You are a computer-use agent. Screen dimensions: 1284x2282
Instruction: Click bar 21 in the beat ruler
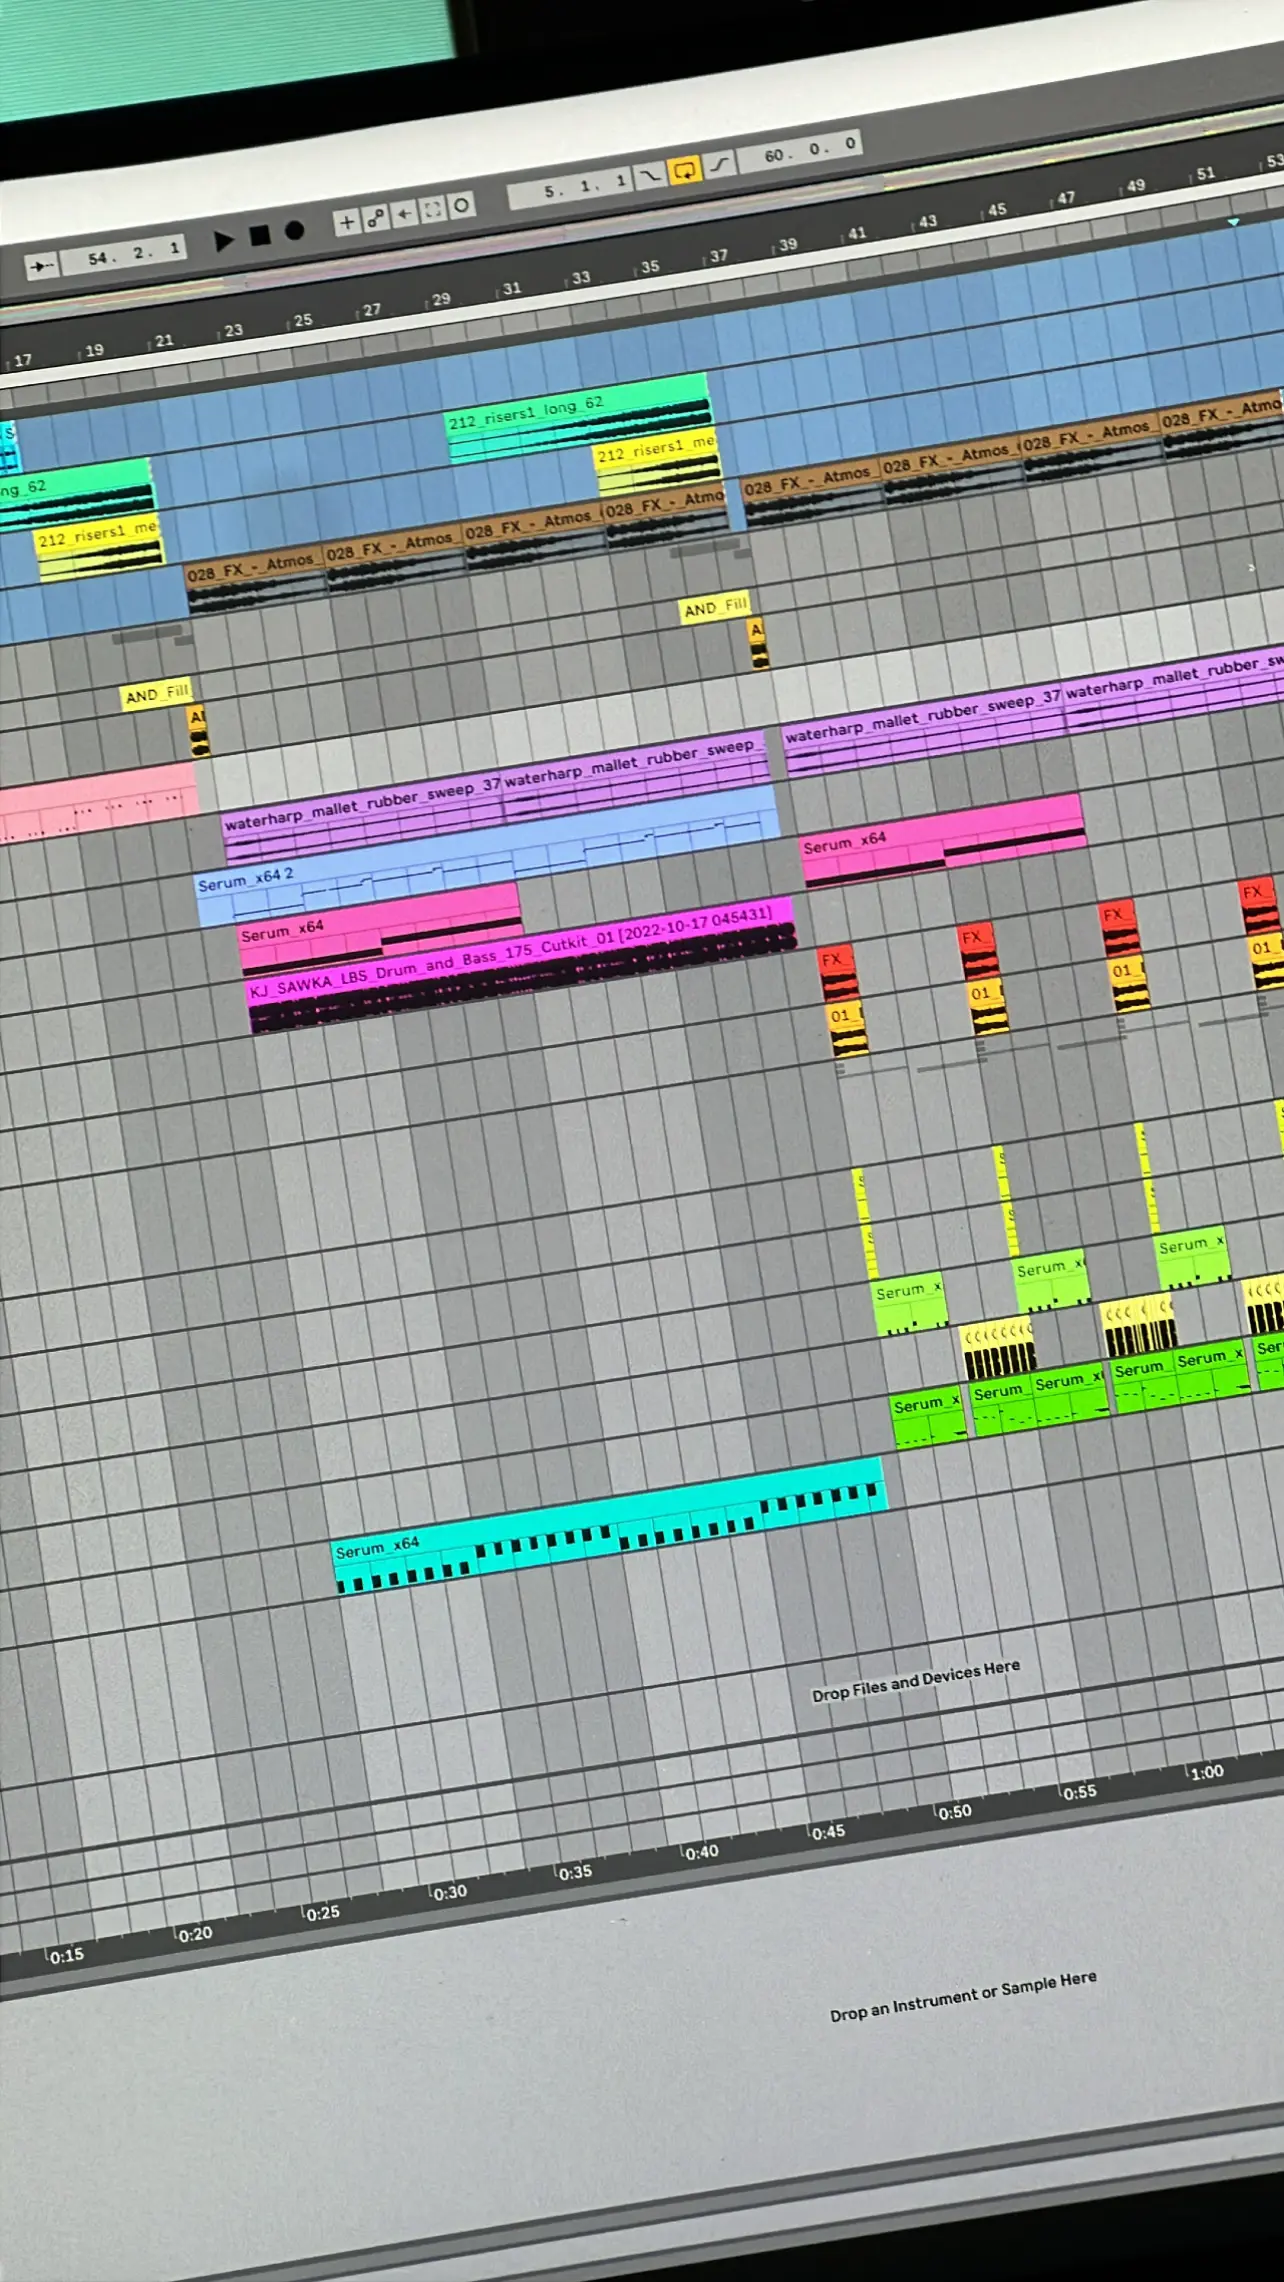click(x=164, y=341)
